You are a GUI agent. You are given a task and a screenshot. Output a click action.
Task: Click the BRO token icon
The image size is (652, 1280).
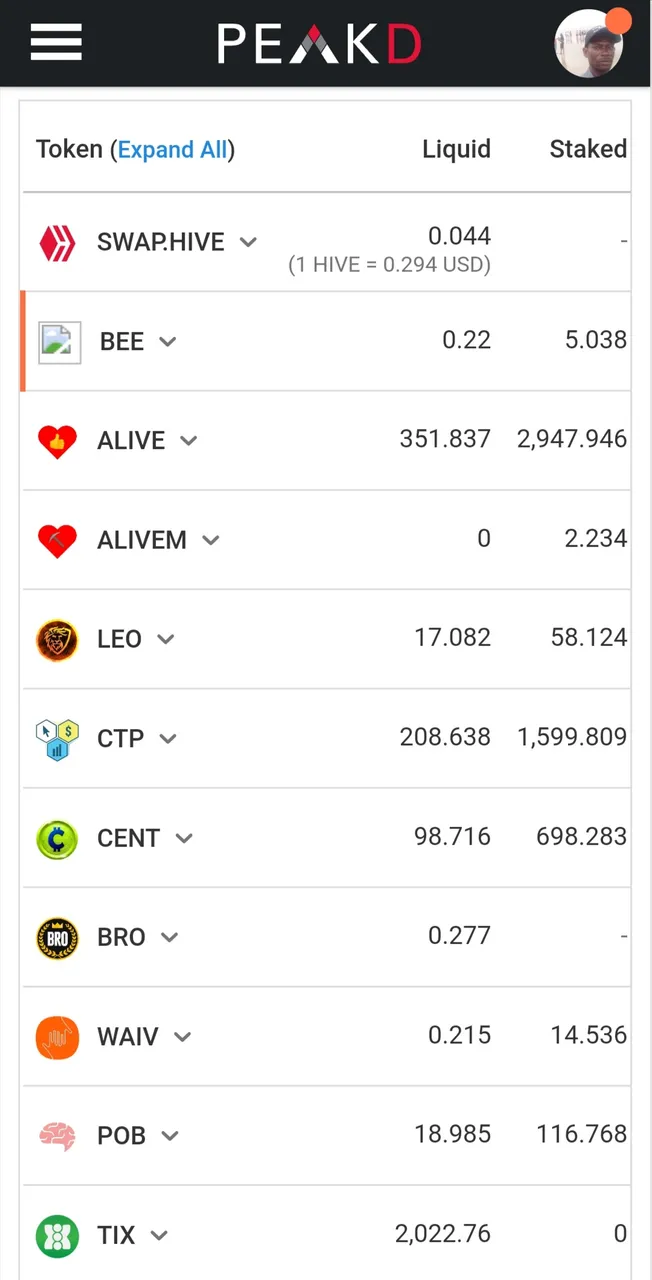[x=57, y=938]
